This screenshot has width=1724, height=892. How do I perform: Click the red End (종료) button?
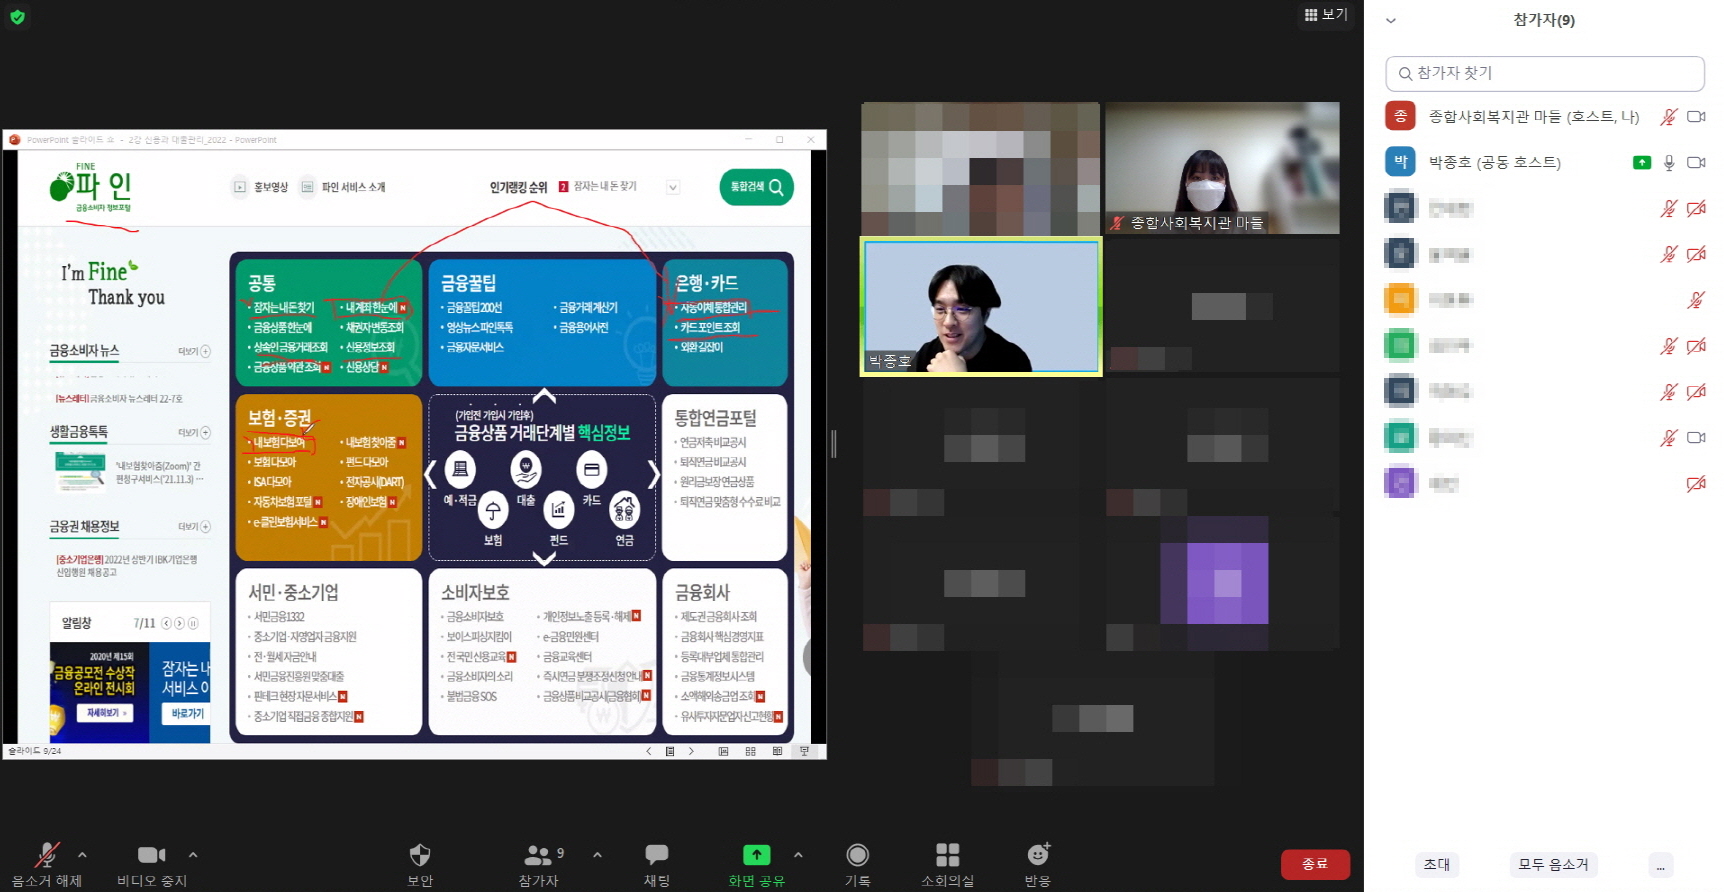[1315, 864]
